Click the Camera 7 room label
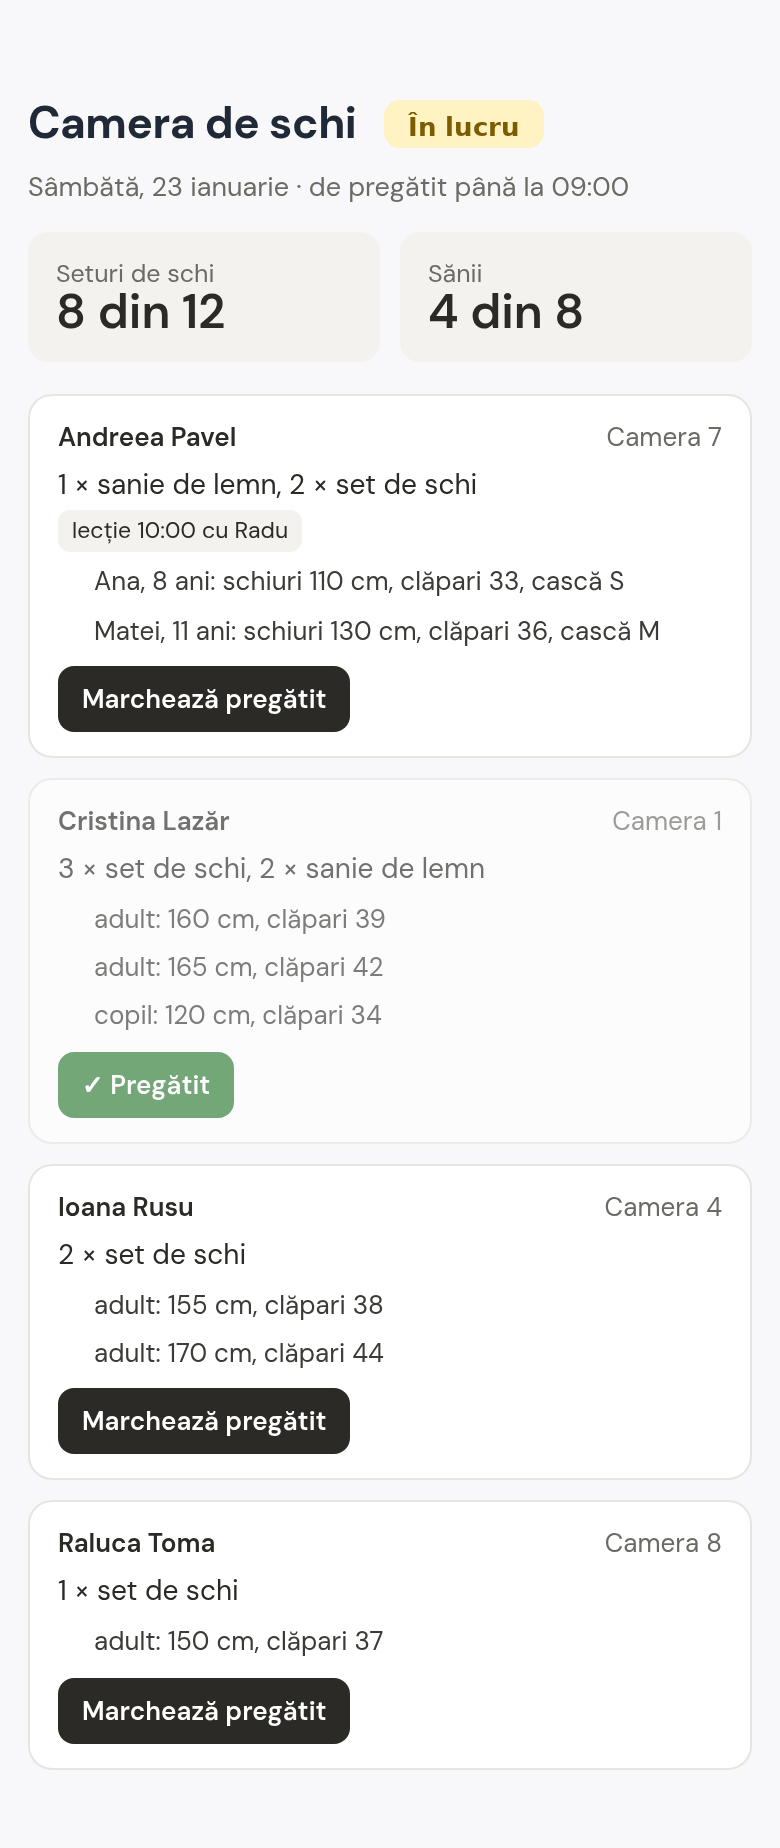 coord(664,437)
